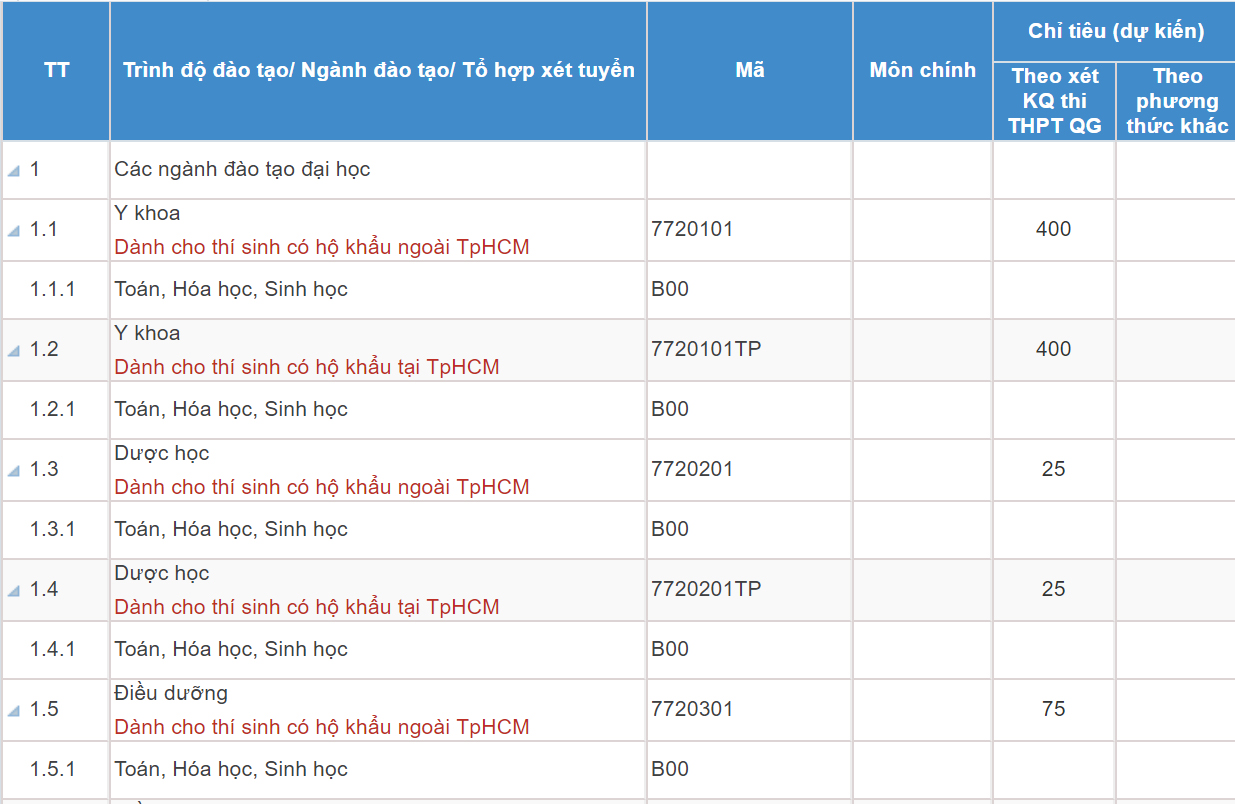
Task: Select code 7720101TP cell
Action: point(705,349)
